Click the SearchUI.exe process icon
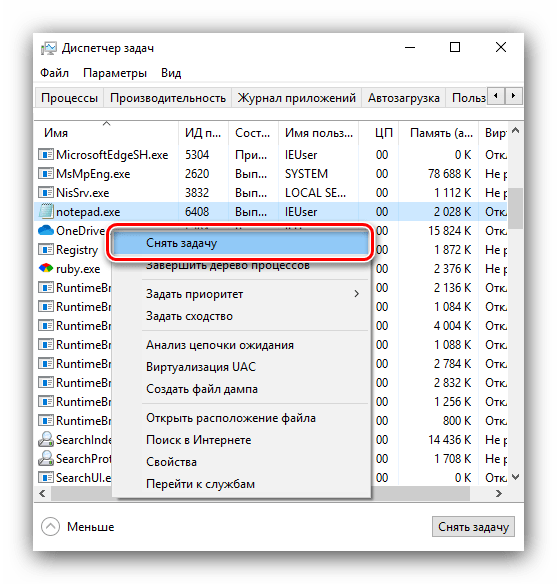Image resolution: width=557 pixels, height=584 pixels. click(46, 477)
